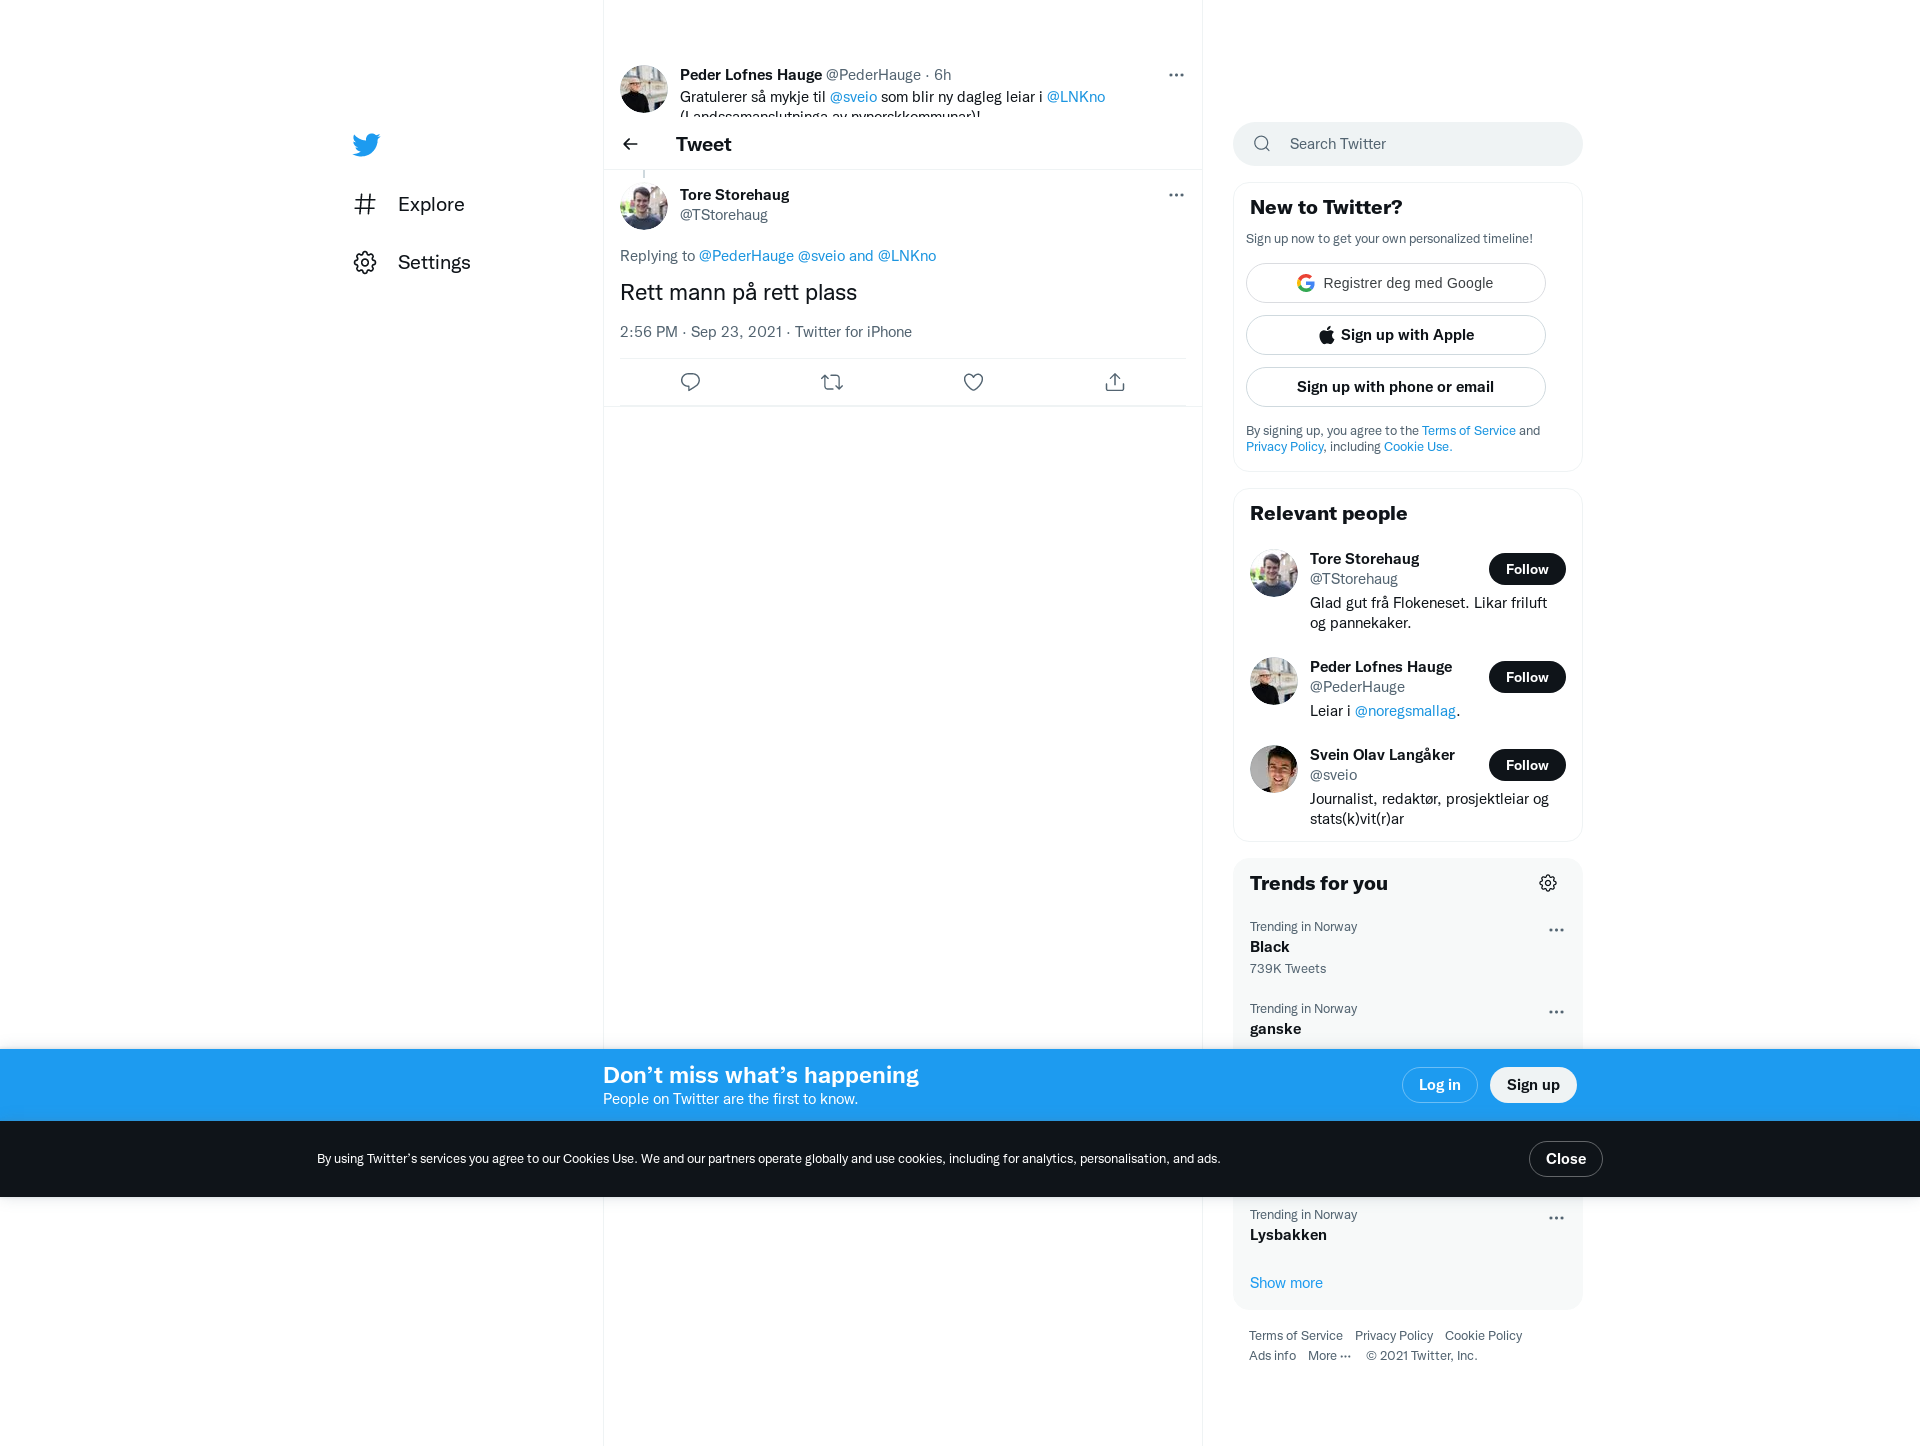Open more options on Tore Storehaug's tweet
Image resolution: width=1920 pixels, height=1446 pixels.
[1176, 195]
